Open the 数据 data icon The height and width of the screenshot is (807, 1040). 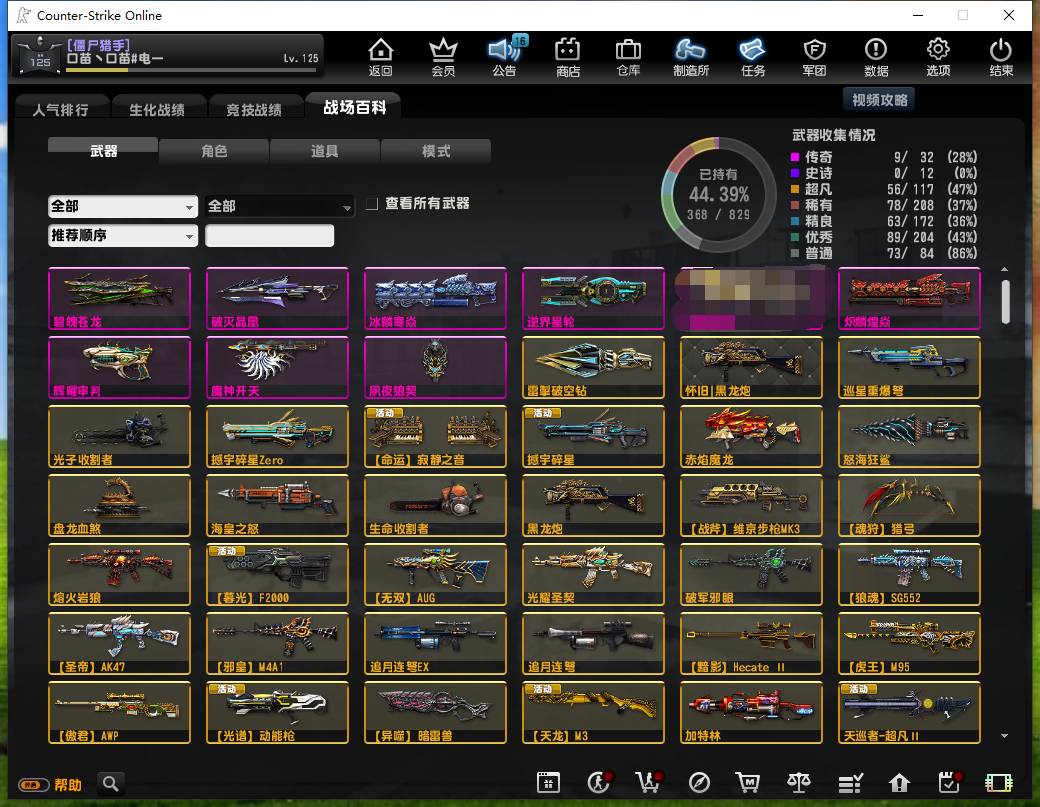pos(876,56)
